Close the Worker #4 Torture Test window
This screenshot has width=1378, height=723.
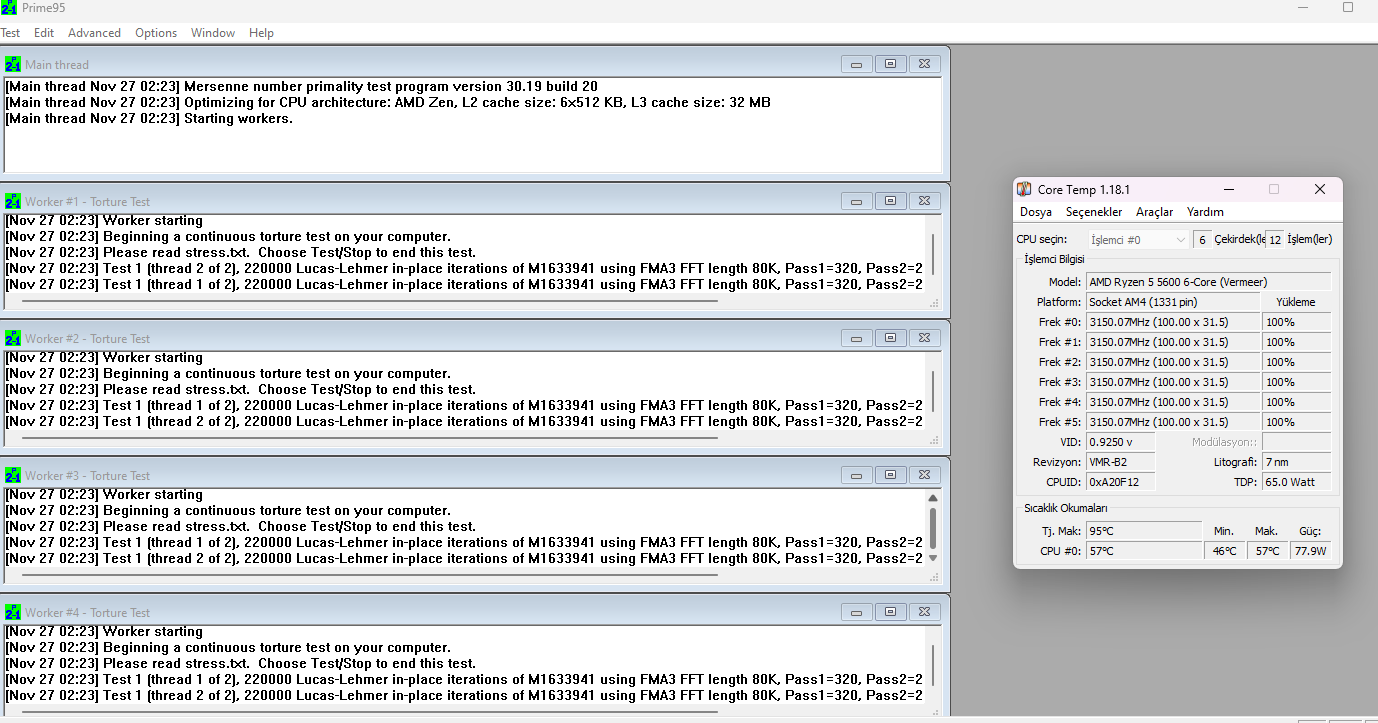coord(925,612)
